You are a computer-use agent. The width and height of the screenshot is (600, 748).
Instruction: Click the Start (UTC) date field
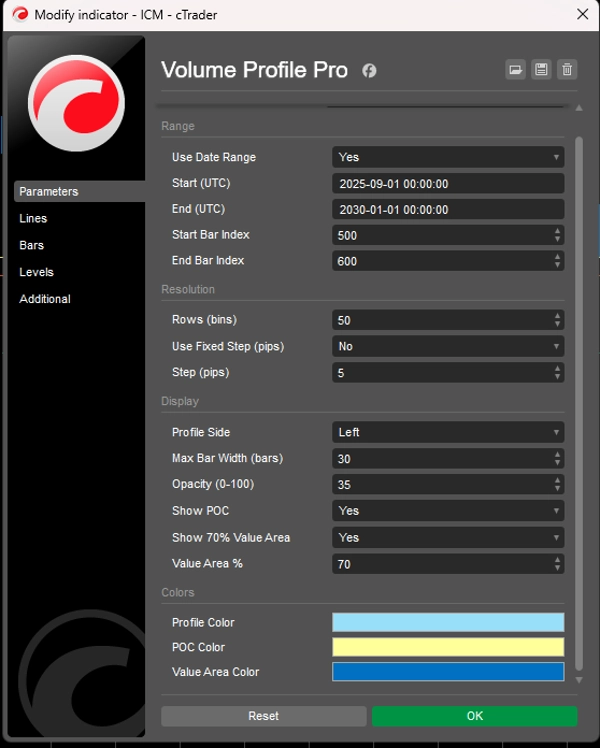(x=448, y=184)
